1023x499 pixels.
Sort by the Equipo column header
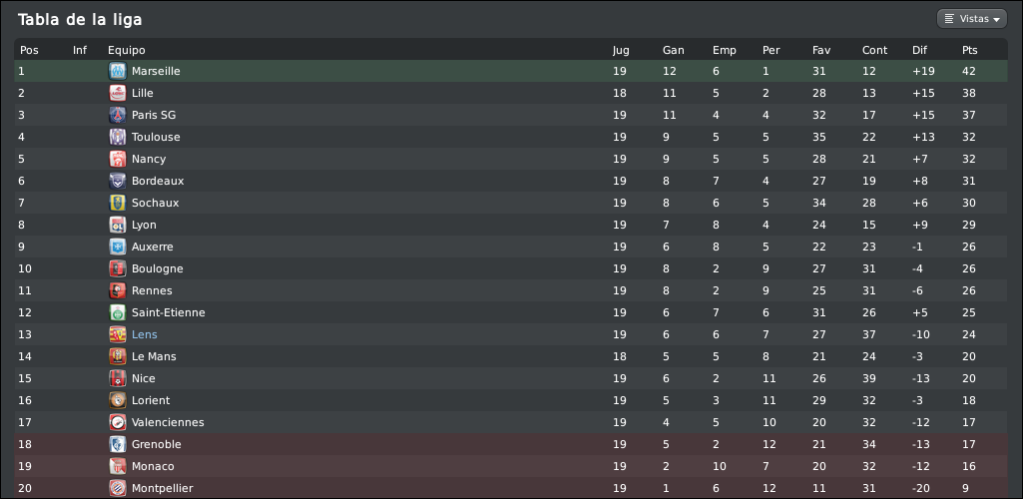(x=127, y=50)
